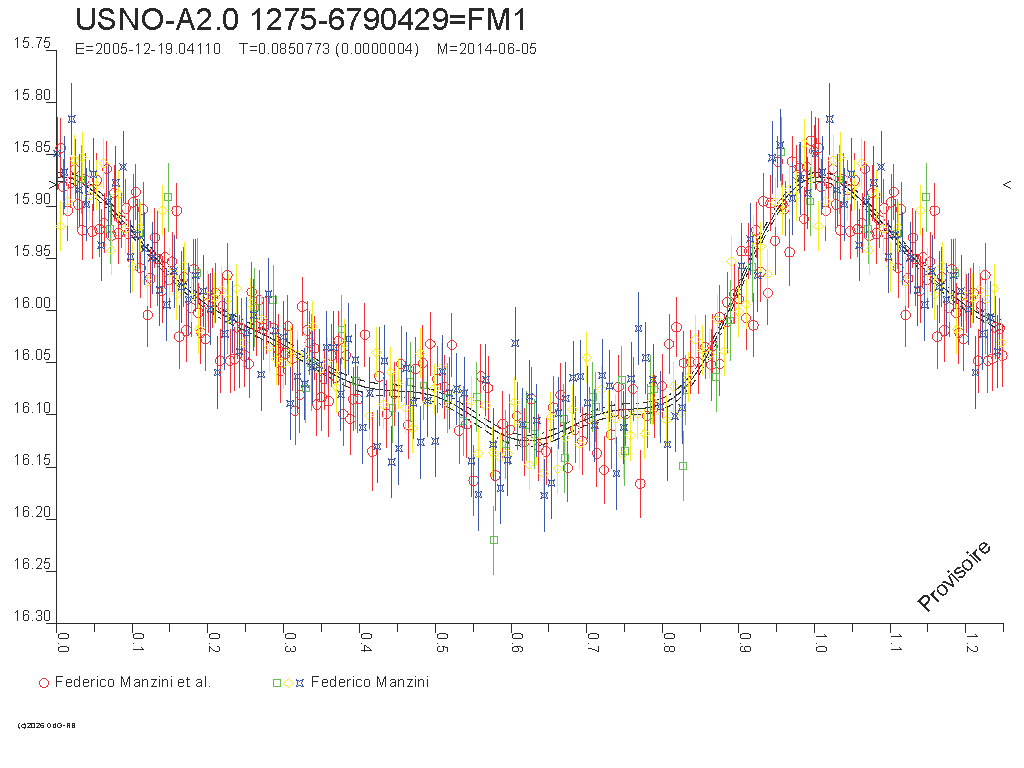This screenshot has width=1024, height=768.
Task: Click the x-axis label 1.0
Action: click(820, 643)
